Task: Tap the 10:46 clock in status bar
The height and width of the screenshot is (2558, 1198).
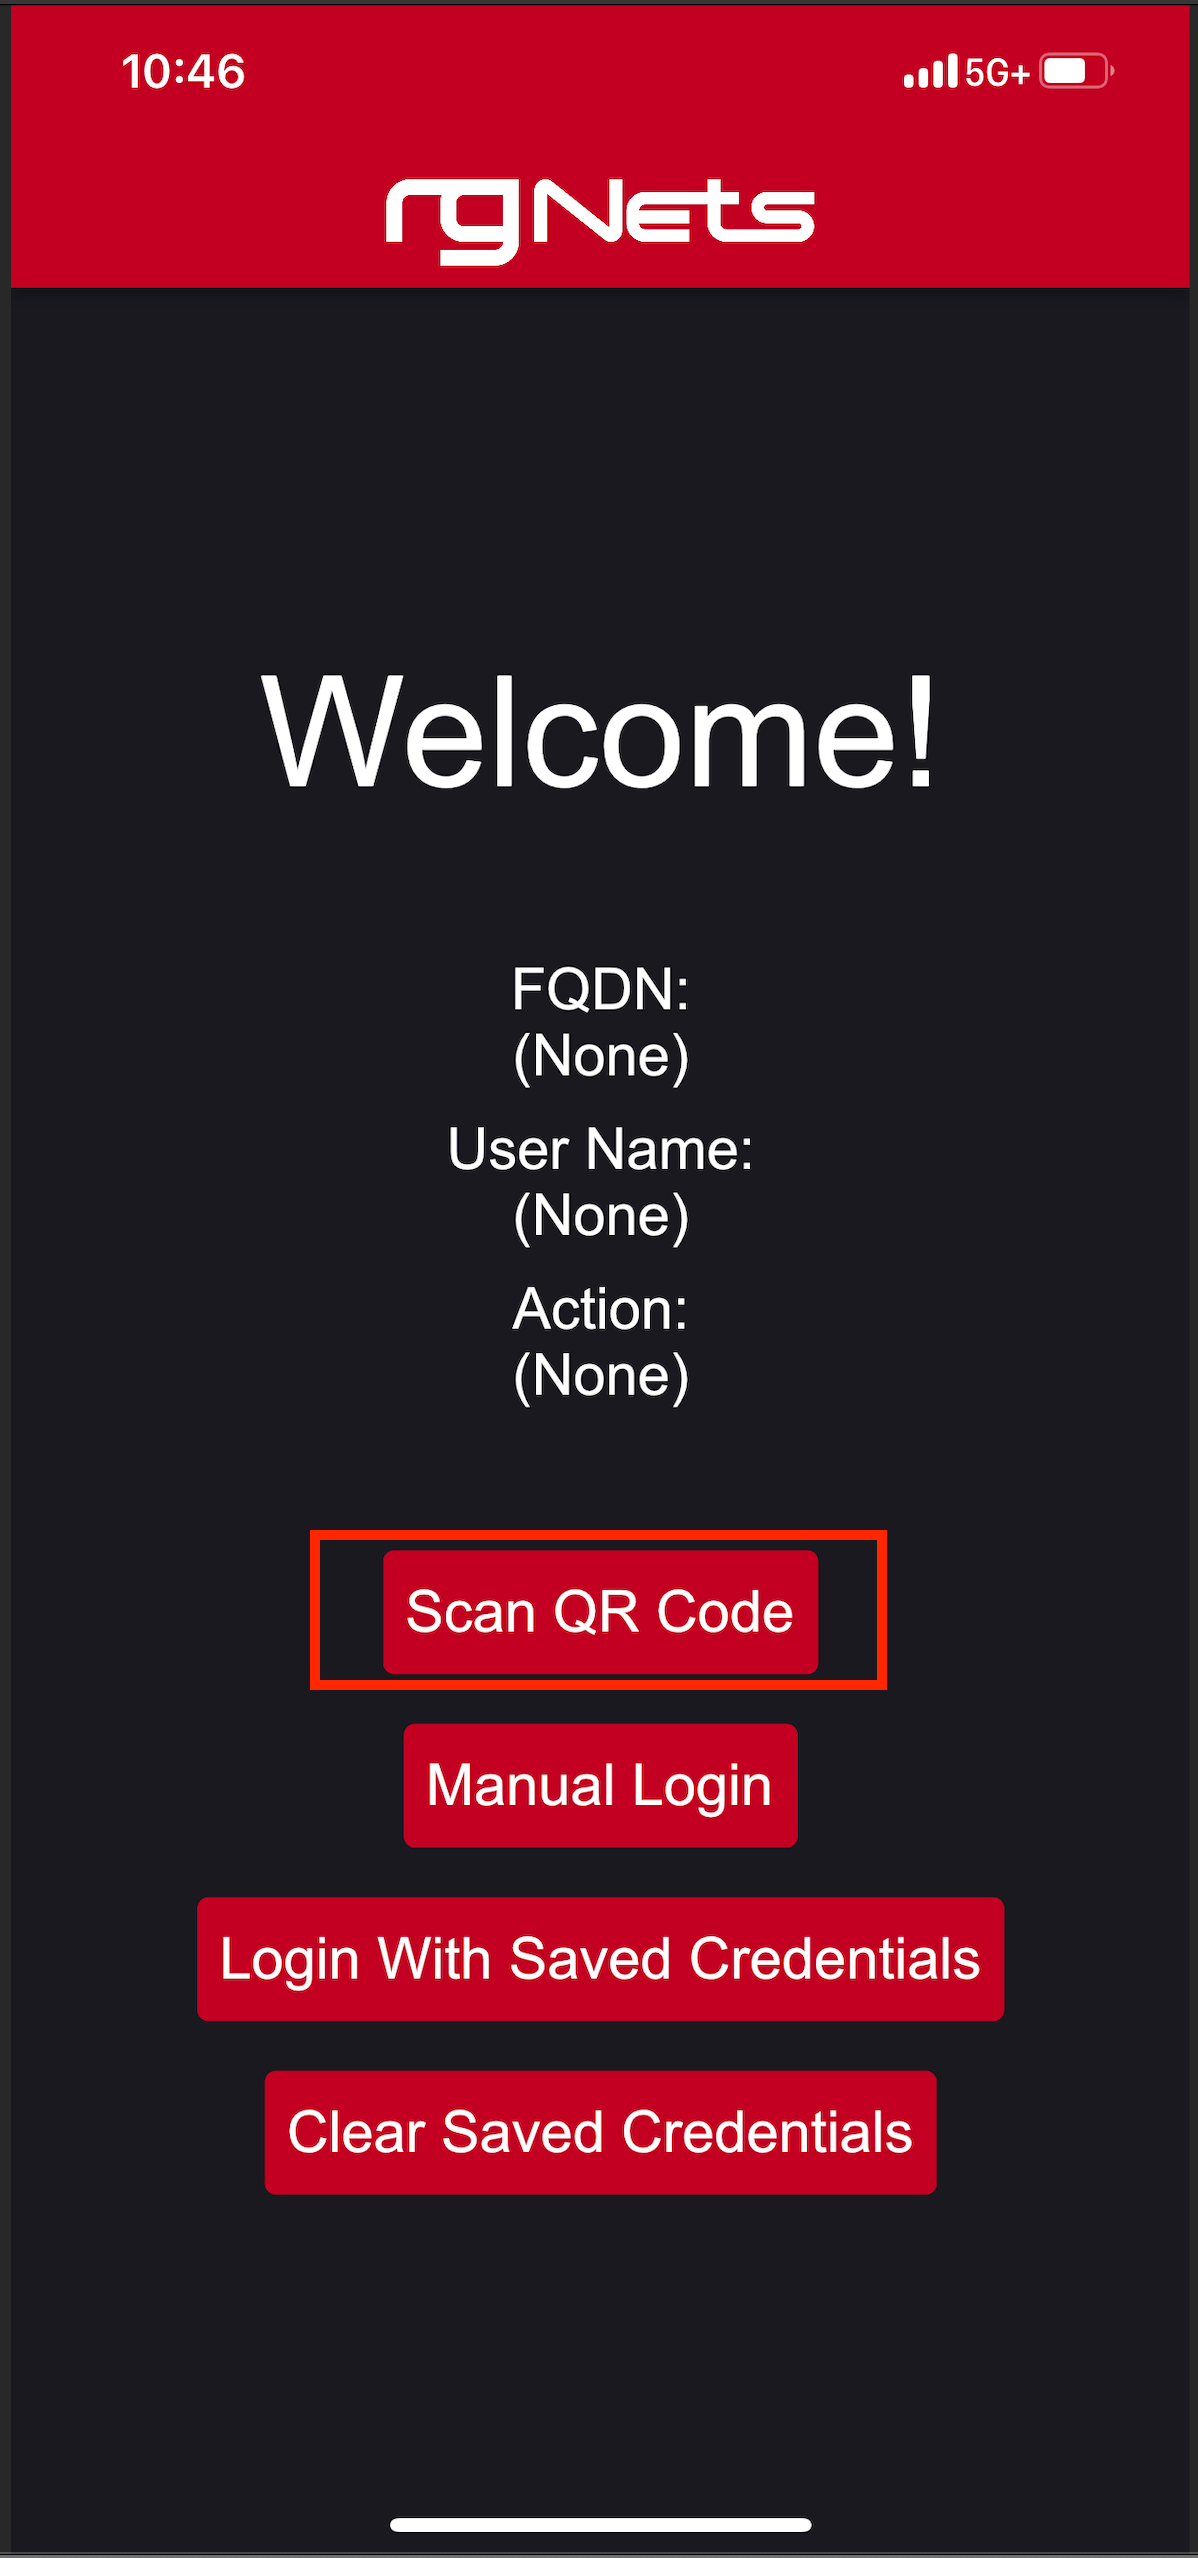Action: pos(183,72)
